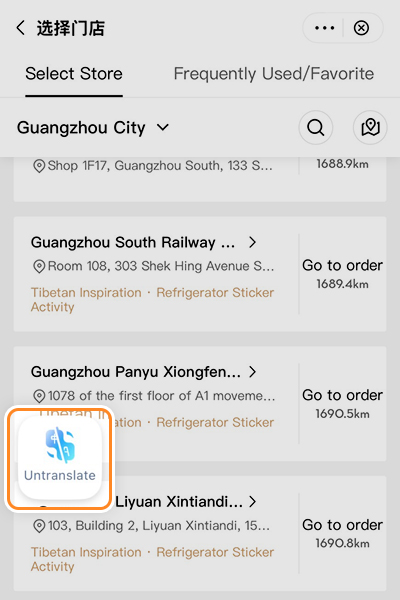Open Liyuan Xintiandi store details chevron
Viewport: 400px width, 600px height.
click(x=252, y=501)
